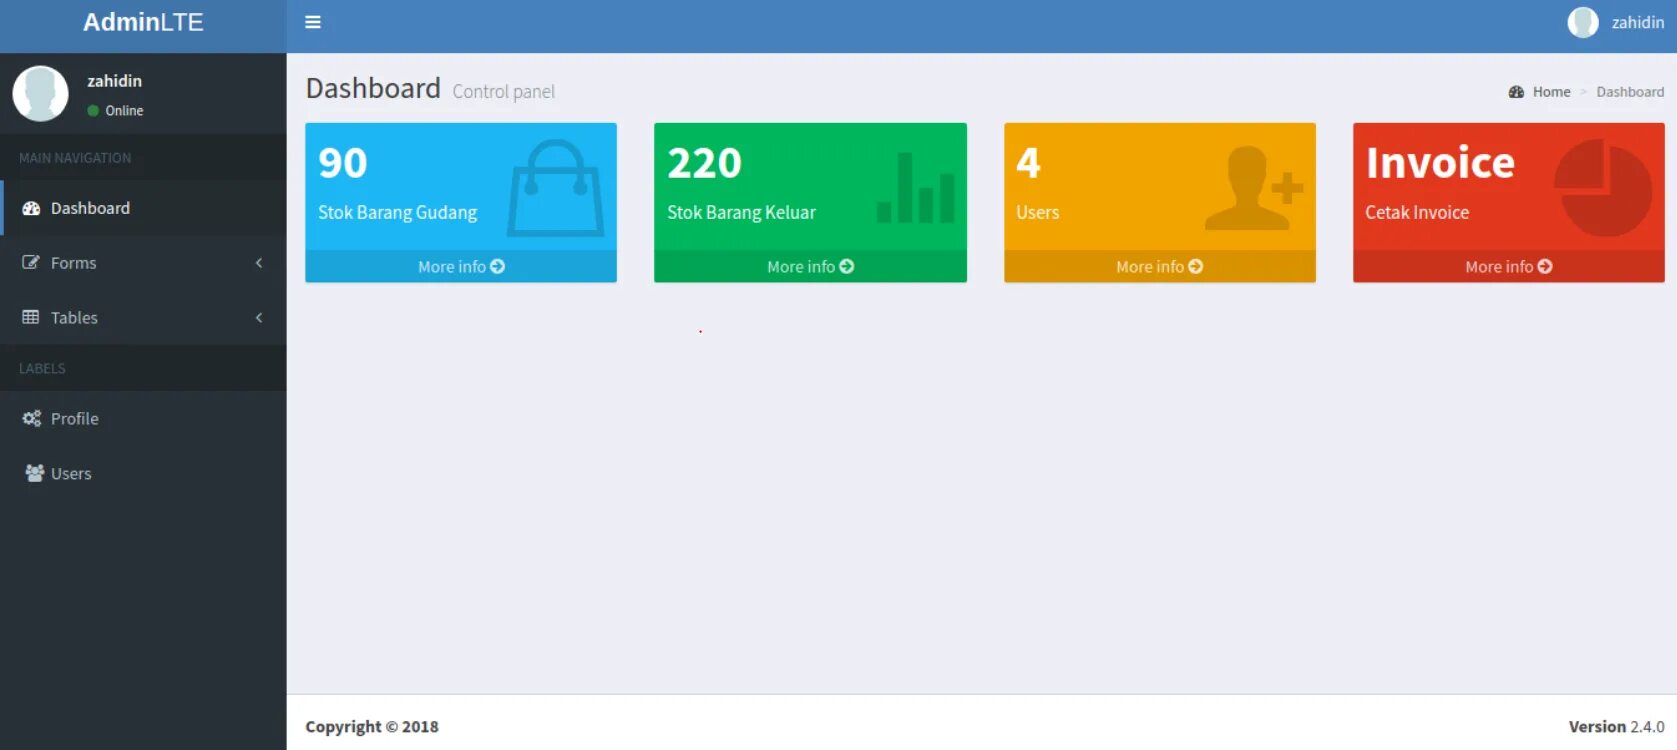1677x750 pixels.
Task: Click the arrow icon in Stok Barang Gudang footer
Action: [497, 266]
